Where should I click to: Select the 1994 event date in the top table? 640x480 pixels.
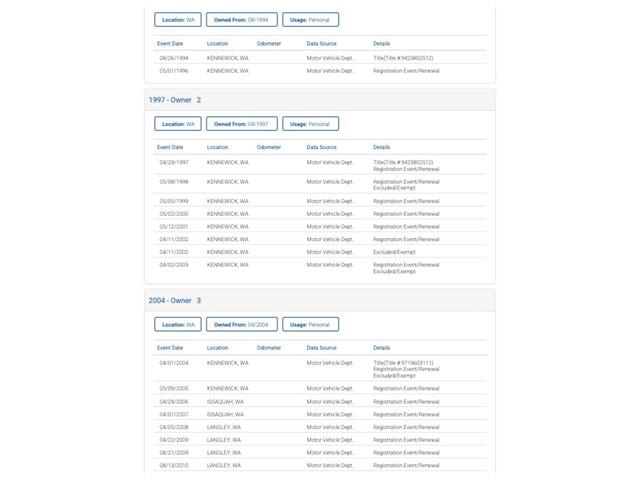(174, 58)
